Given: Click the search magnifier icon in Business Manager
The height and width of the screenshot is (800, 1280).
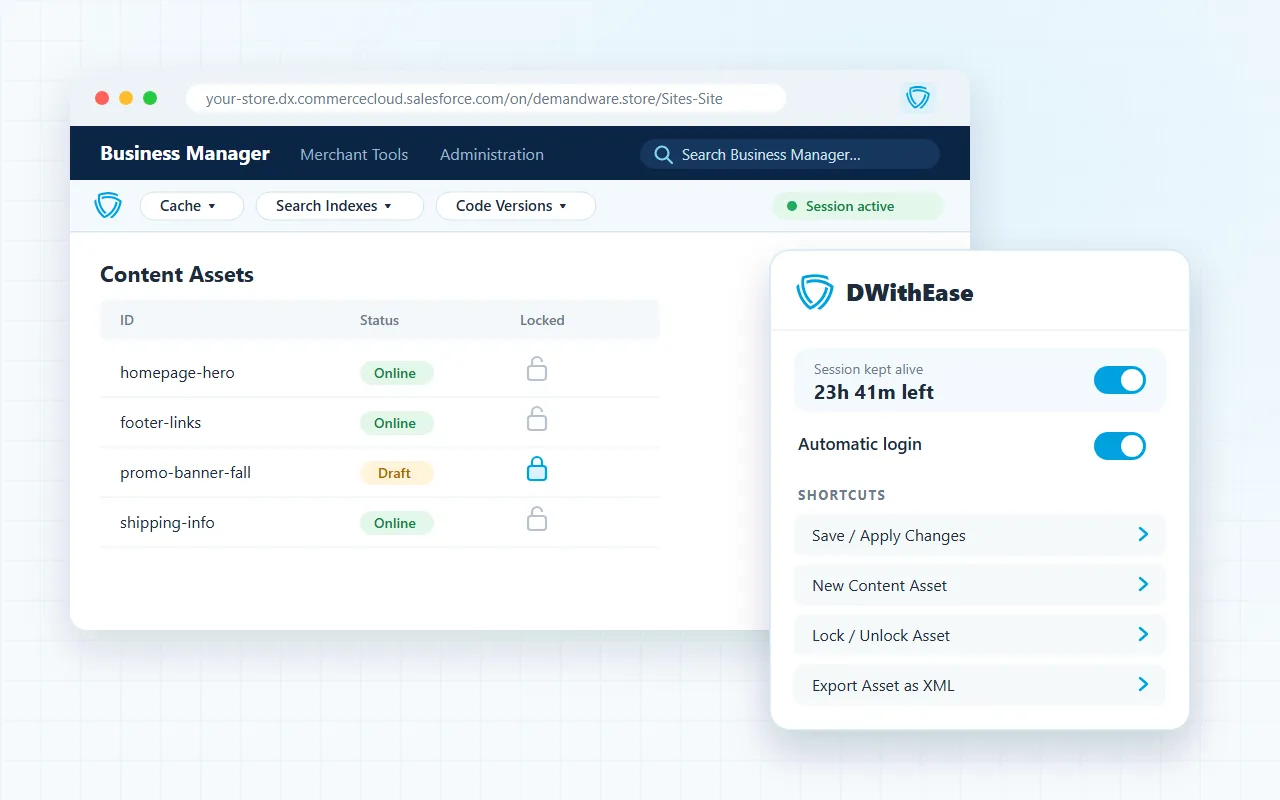Looking at the screenshot, I should (x=663, y=154).
